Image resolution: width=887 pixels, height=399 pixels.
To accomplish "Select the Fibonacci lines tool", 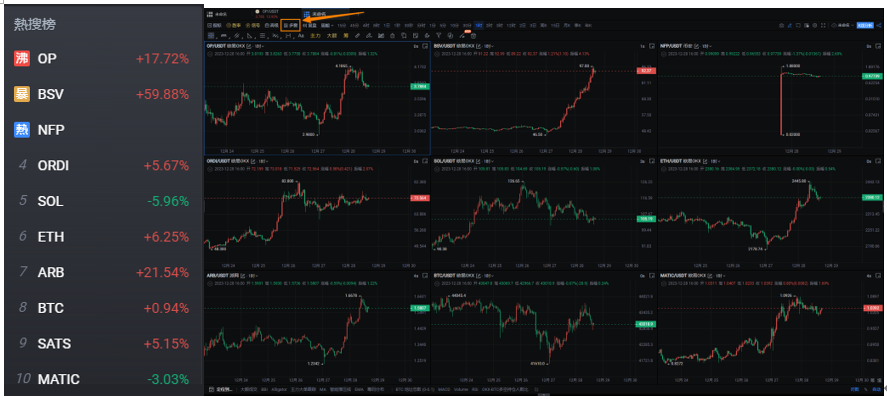I will point(262,36).
